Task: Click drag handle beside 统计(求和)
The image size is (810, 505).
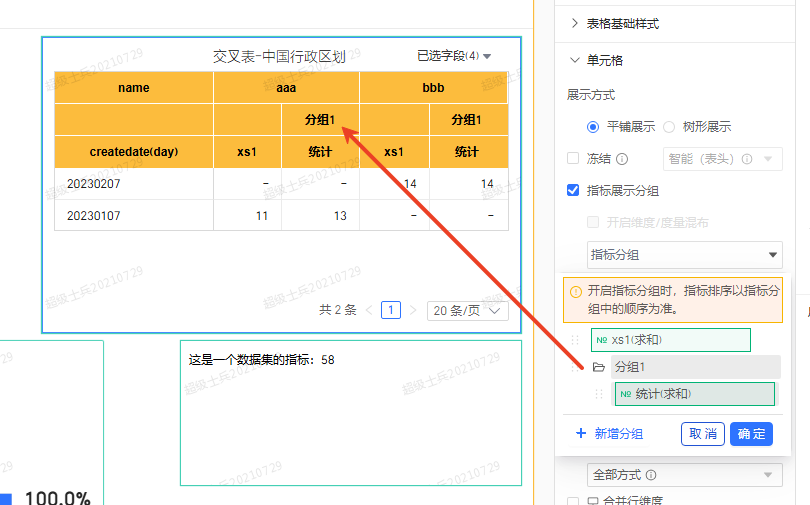Action: pos(599,394)
